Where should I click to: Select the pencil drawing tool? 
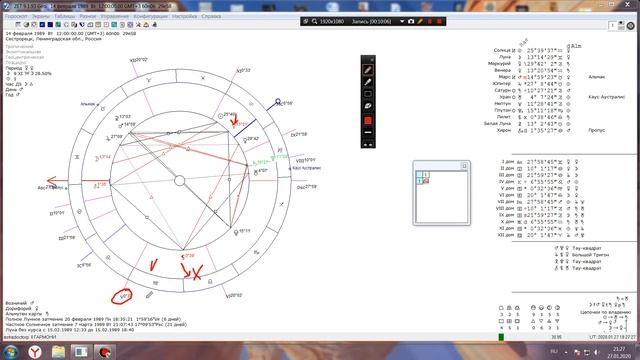pyautogui.click(x=368, y=70)
